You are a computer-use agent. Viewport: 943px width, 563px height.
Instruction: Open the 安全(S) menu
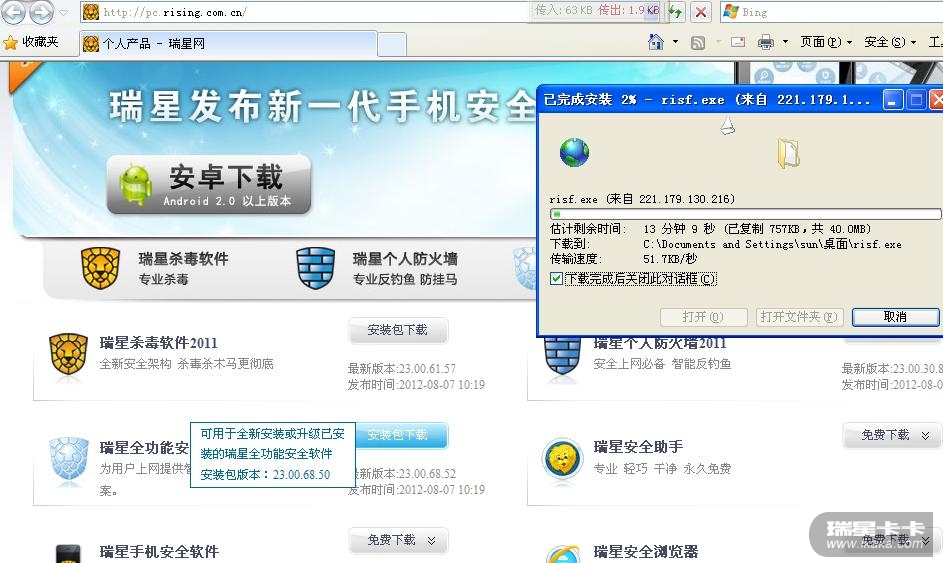890,42
